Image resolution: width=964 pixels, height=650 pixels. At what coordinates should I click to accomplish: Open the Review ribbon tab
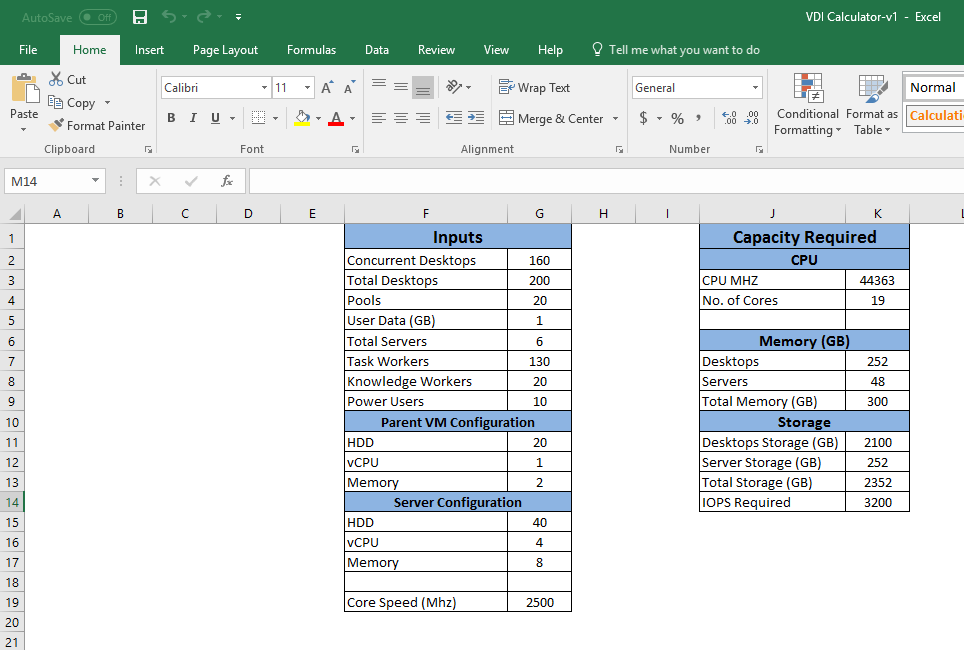[436, 48]
